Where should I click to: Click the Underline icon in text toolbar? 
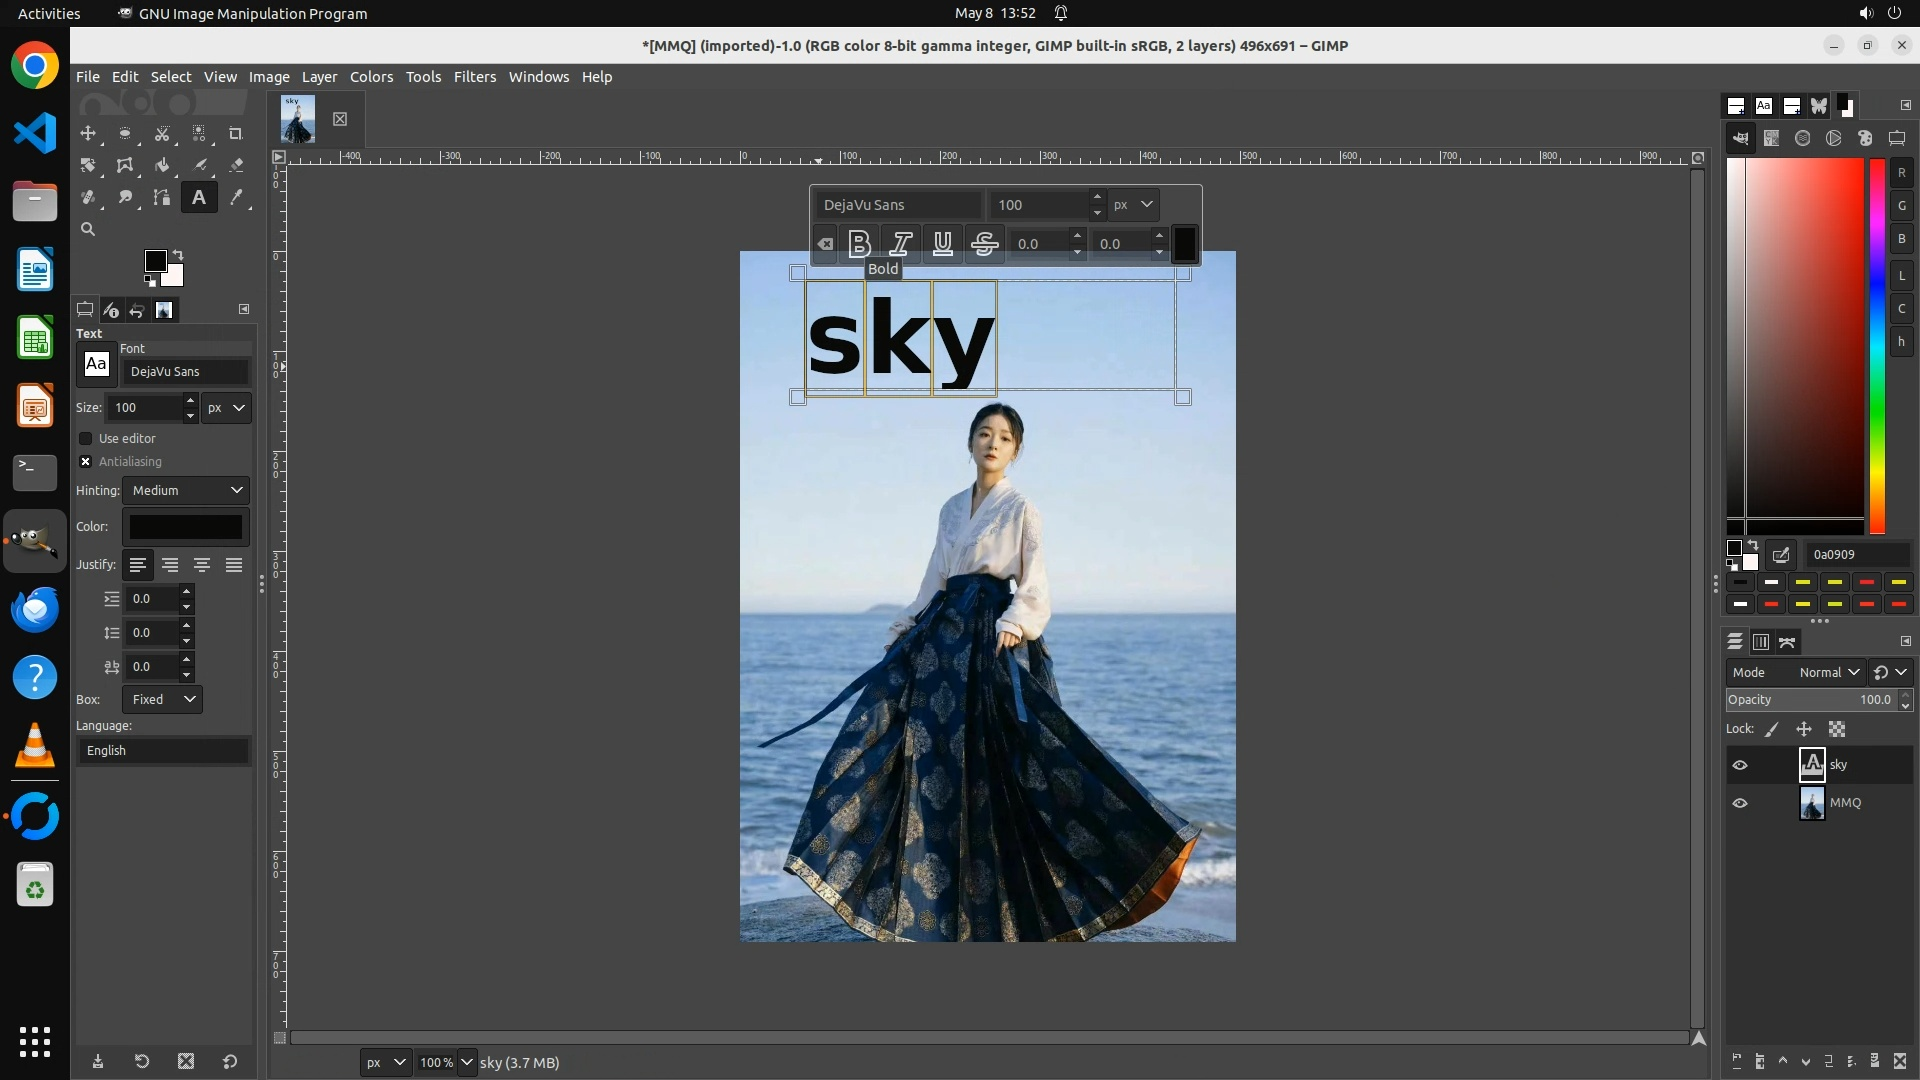pyautogui.click(x=942, y=243)
